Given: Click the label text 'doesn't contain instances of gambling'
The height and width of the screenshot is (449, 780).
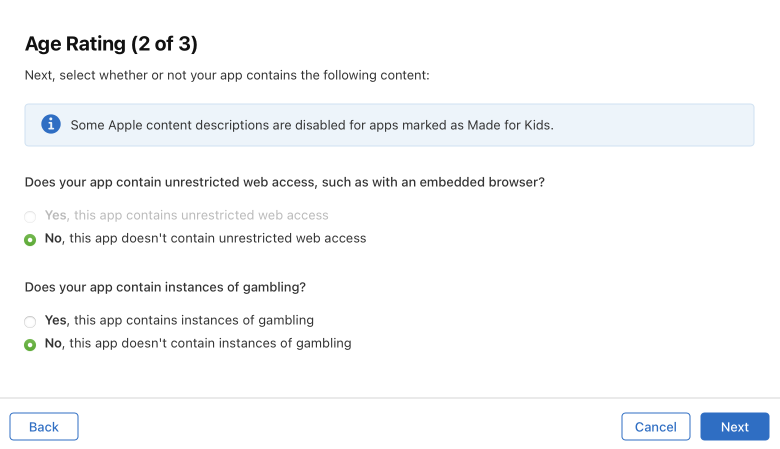Looking at the screenshot, I should (236, 343).
